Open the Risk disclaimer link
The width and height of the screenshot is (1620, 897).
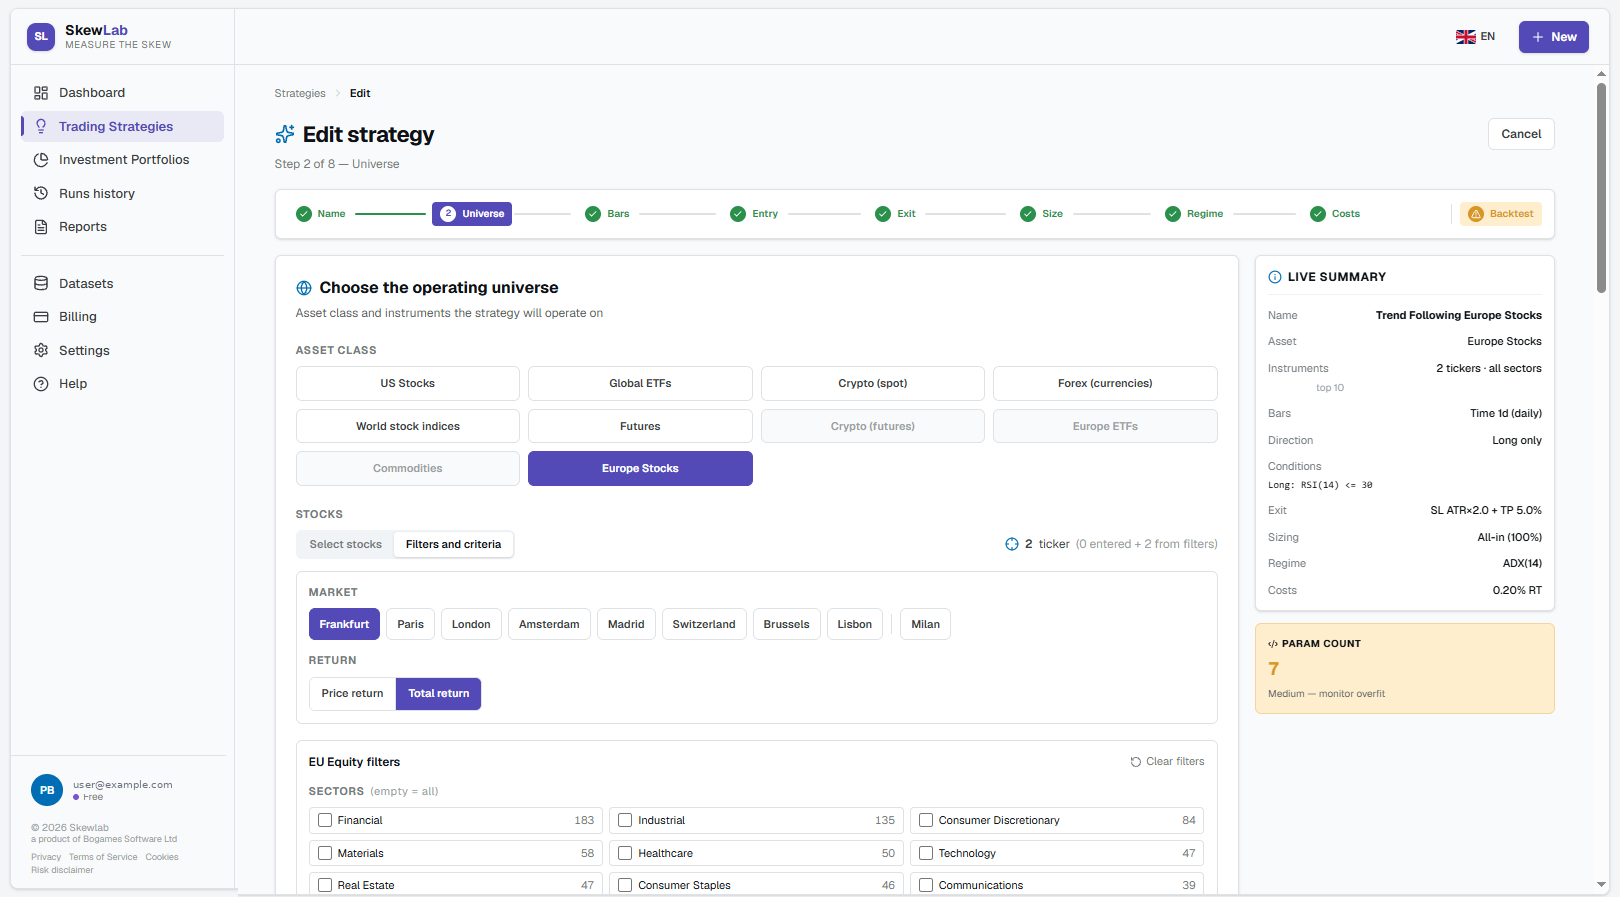click(62, 870)
